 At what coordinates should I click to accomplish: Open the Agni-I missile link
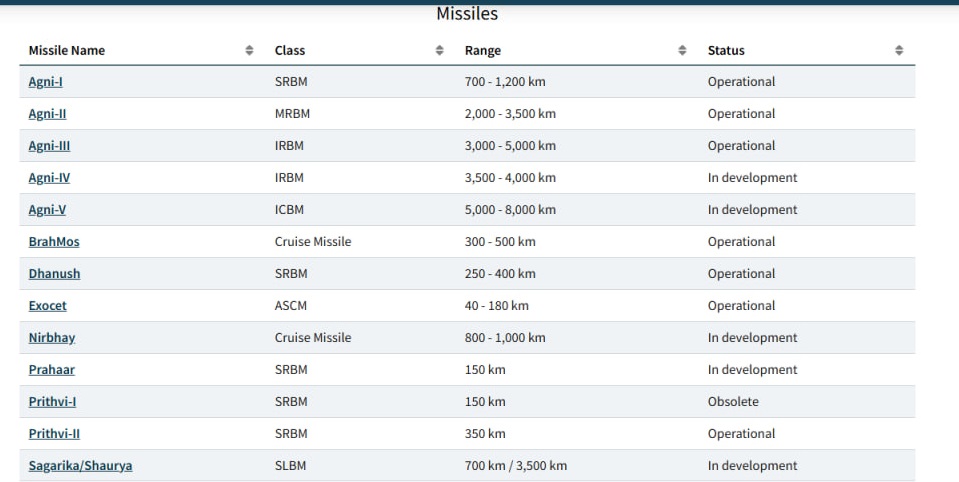46,82
